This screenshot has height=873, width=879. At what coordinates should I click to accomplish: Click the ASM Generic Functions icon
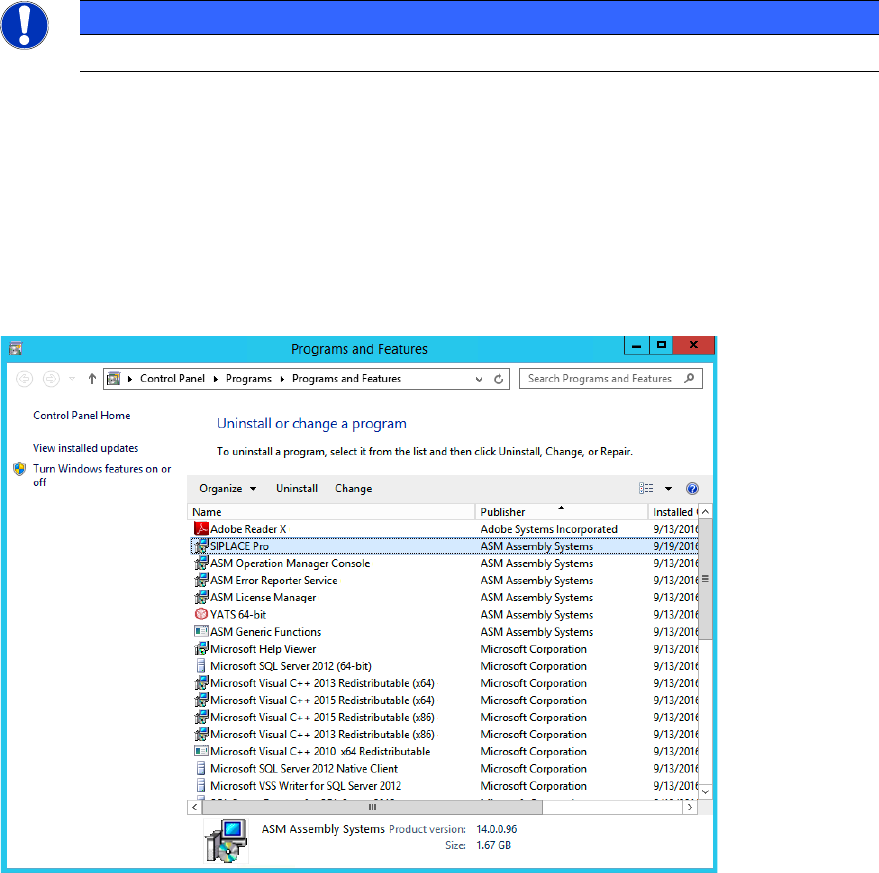[x=201, y=631]
